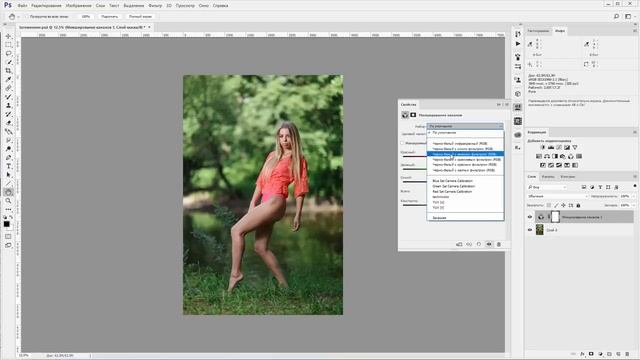Image resolution: width=640 pixels, height=360 pixels.
Task: Switch to the Гистограмма tab
Action: point(538,31)
